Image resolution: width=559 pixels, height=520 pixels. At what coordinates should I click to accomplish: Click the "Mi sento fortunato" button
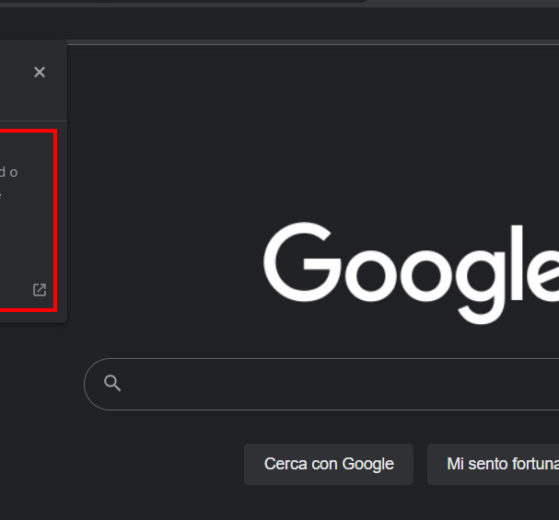point(493,464)
